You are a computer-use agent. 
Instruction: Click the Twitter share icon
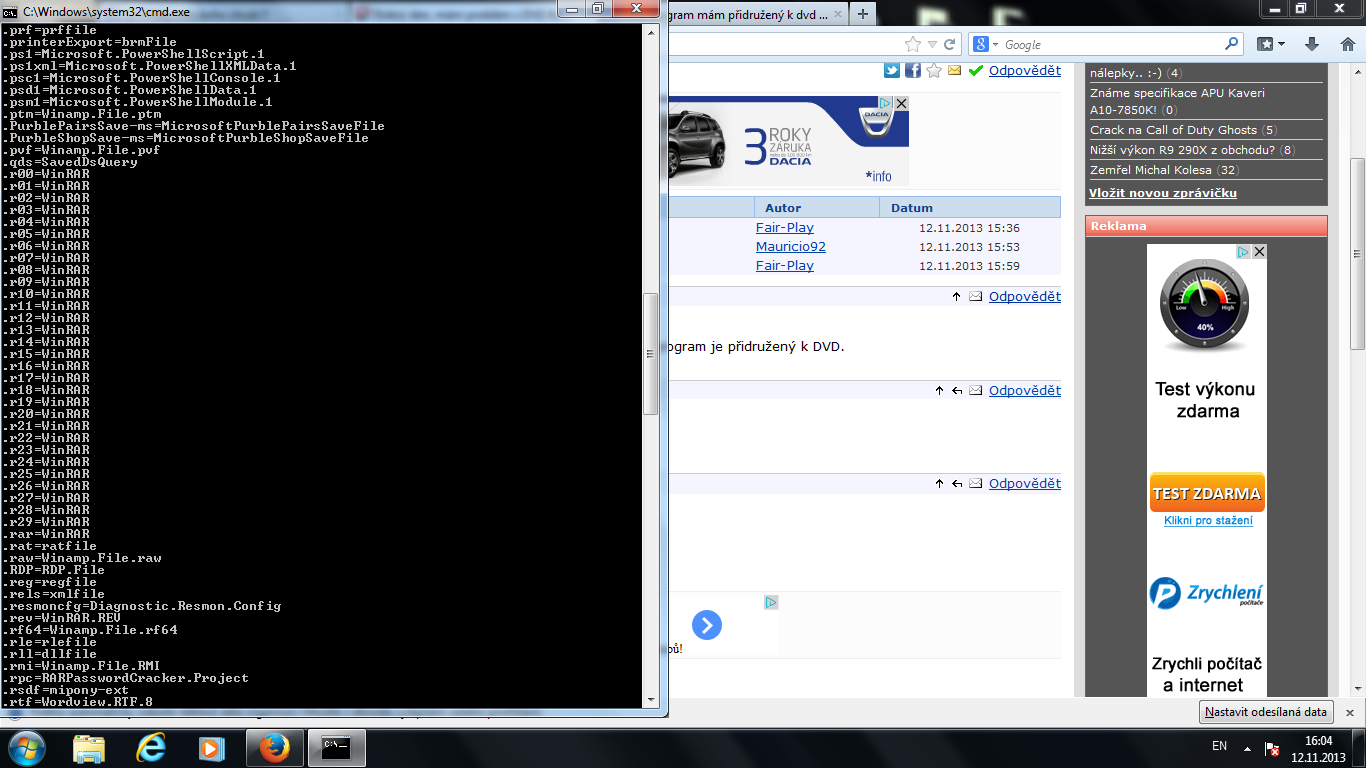click(892, 70)
